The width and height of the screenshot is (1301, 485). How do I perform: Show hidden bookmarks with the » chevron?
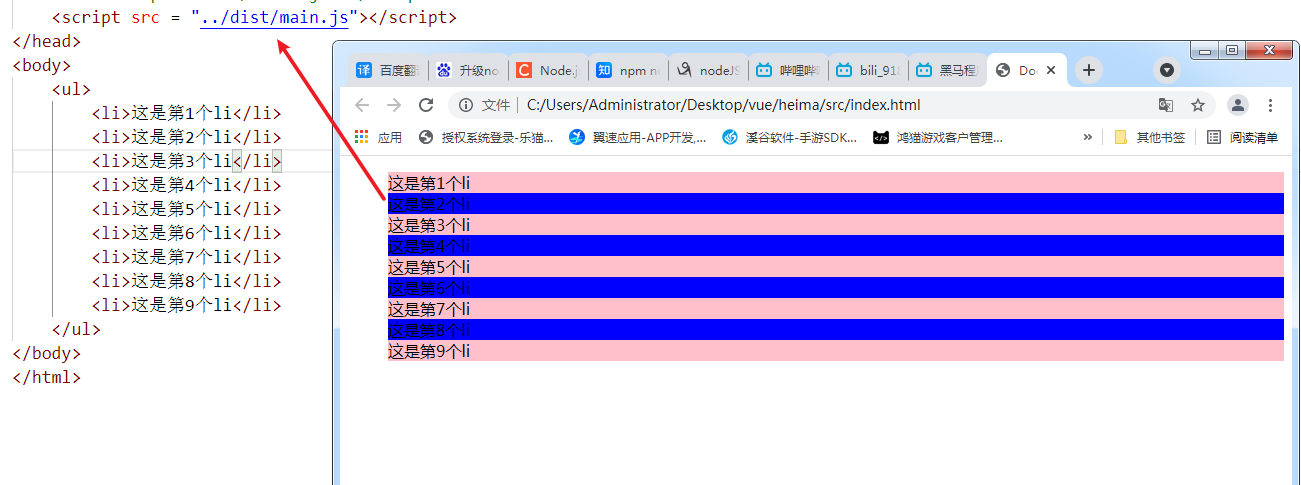(1088, 137)
